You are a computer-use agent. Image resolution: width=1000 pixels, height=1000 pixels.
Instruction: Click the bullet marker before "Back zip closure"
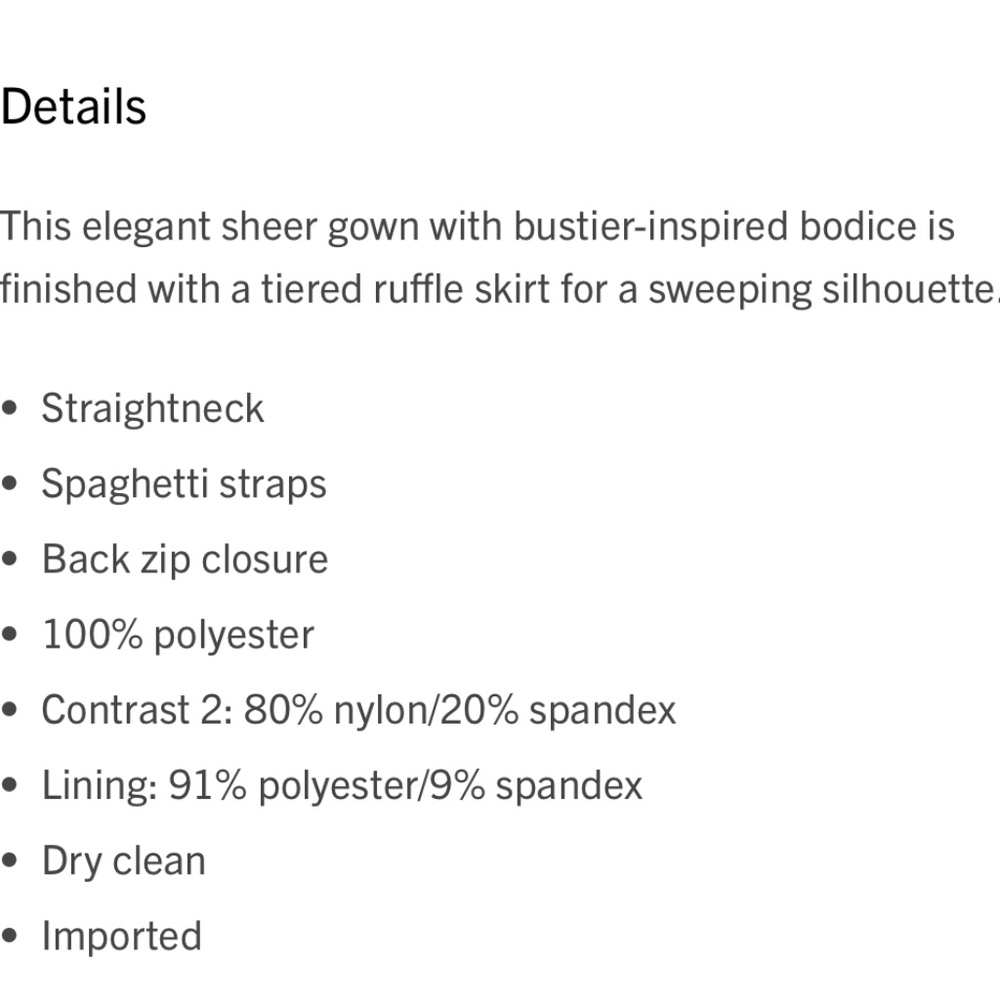pos(10,560)
